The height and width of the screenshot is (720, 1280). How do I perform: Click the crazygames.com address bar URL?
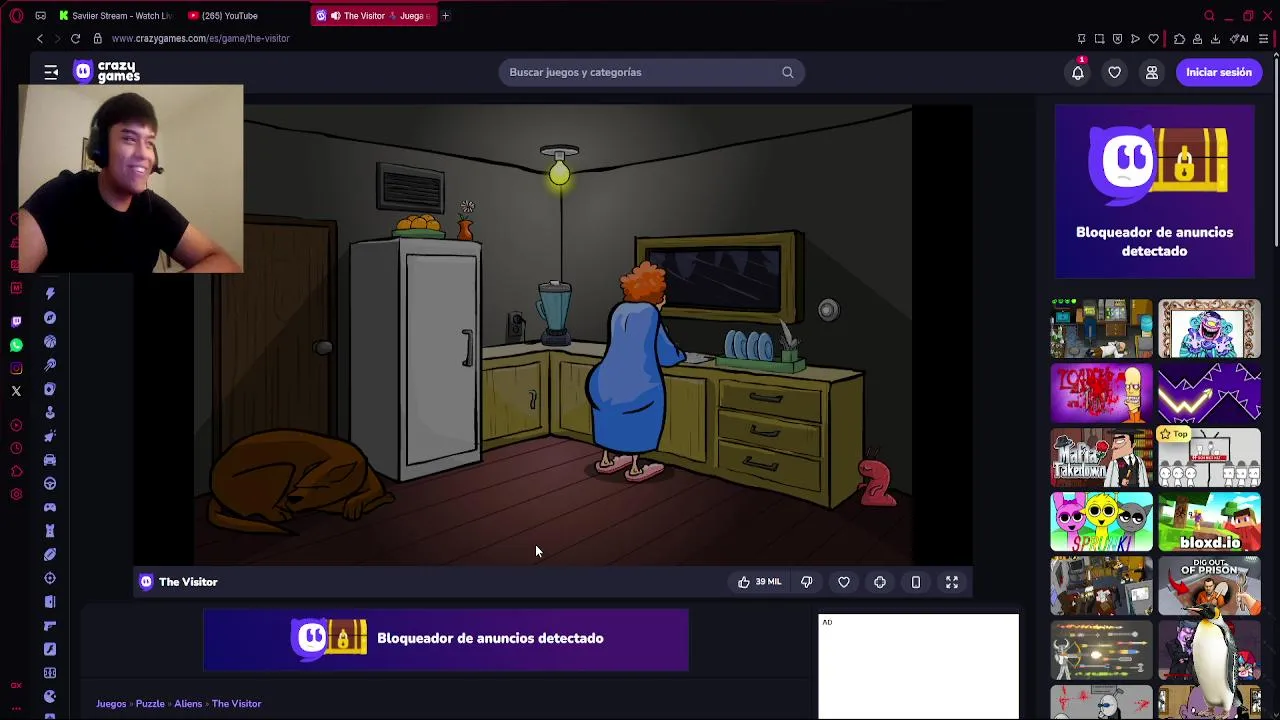pos(200,38)
